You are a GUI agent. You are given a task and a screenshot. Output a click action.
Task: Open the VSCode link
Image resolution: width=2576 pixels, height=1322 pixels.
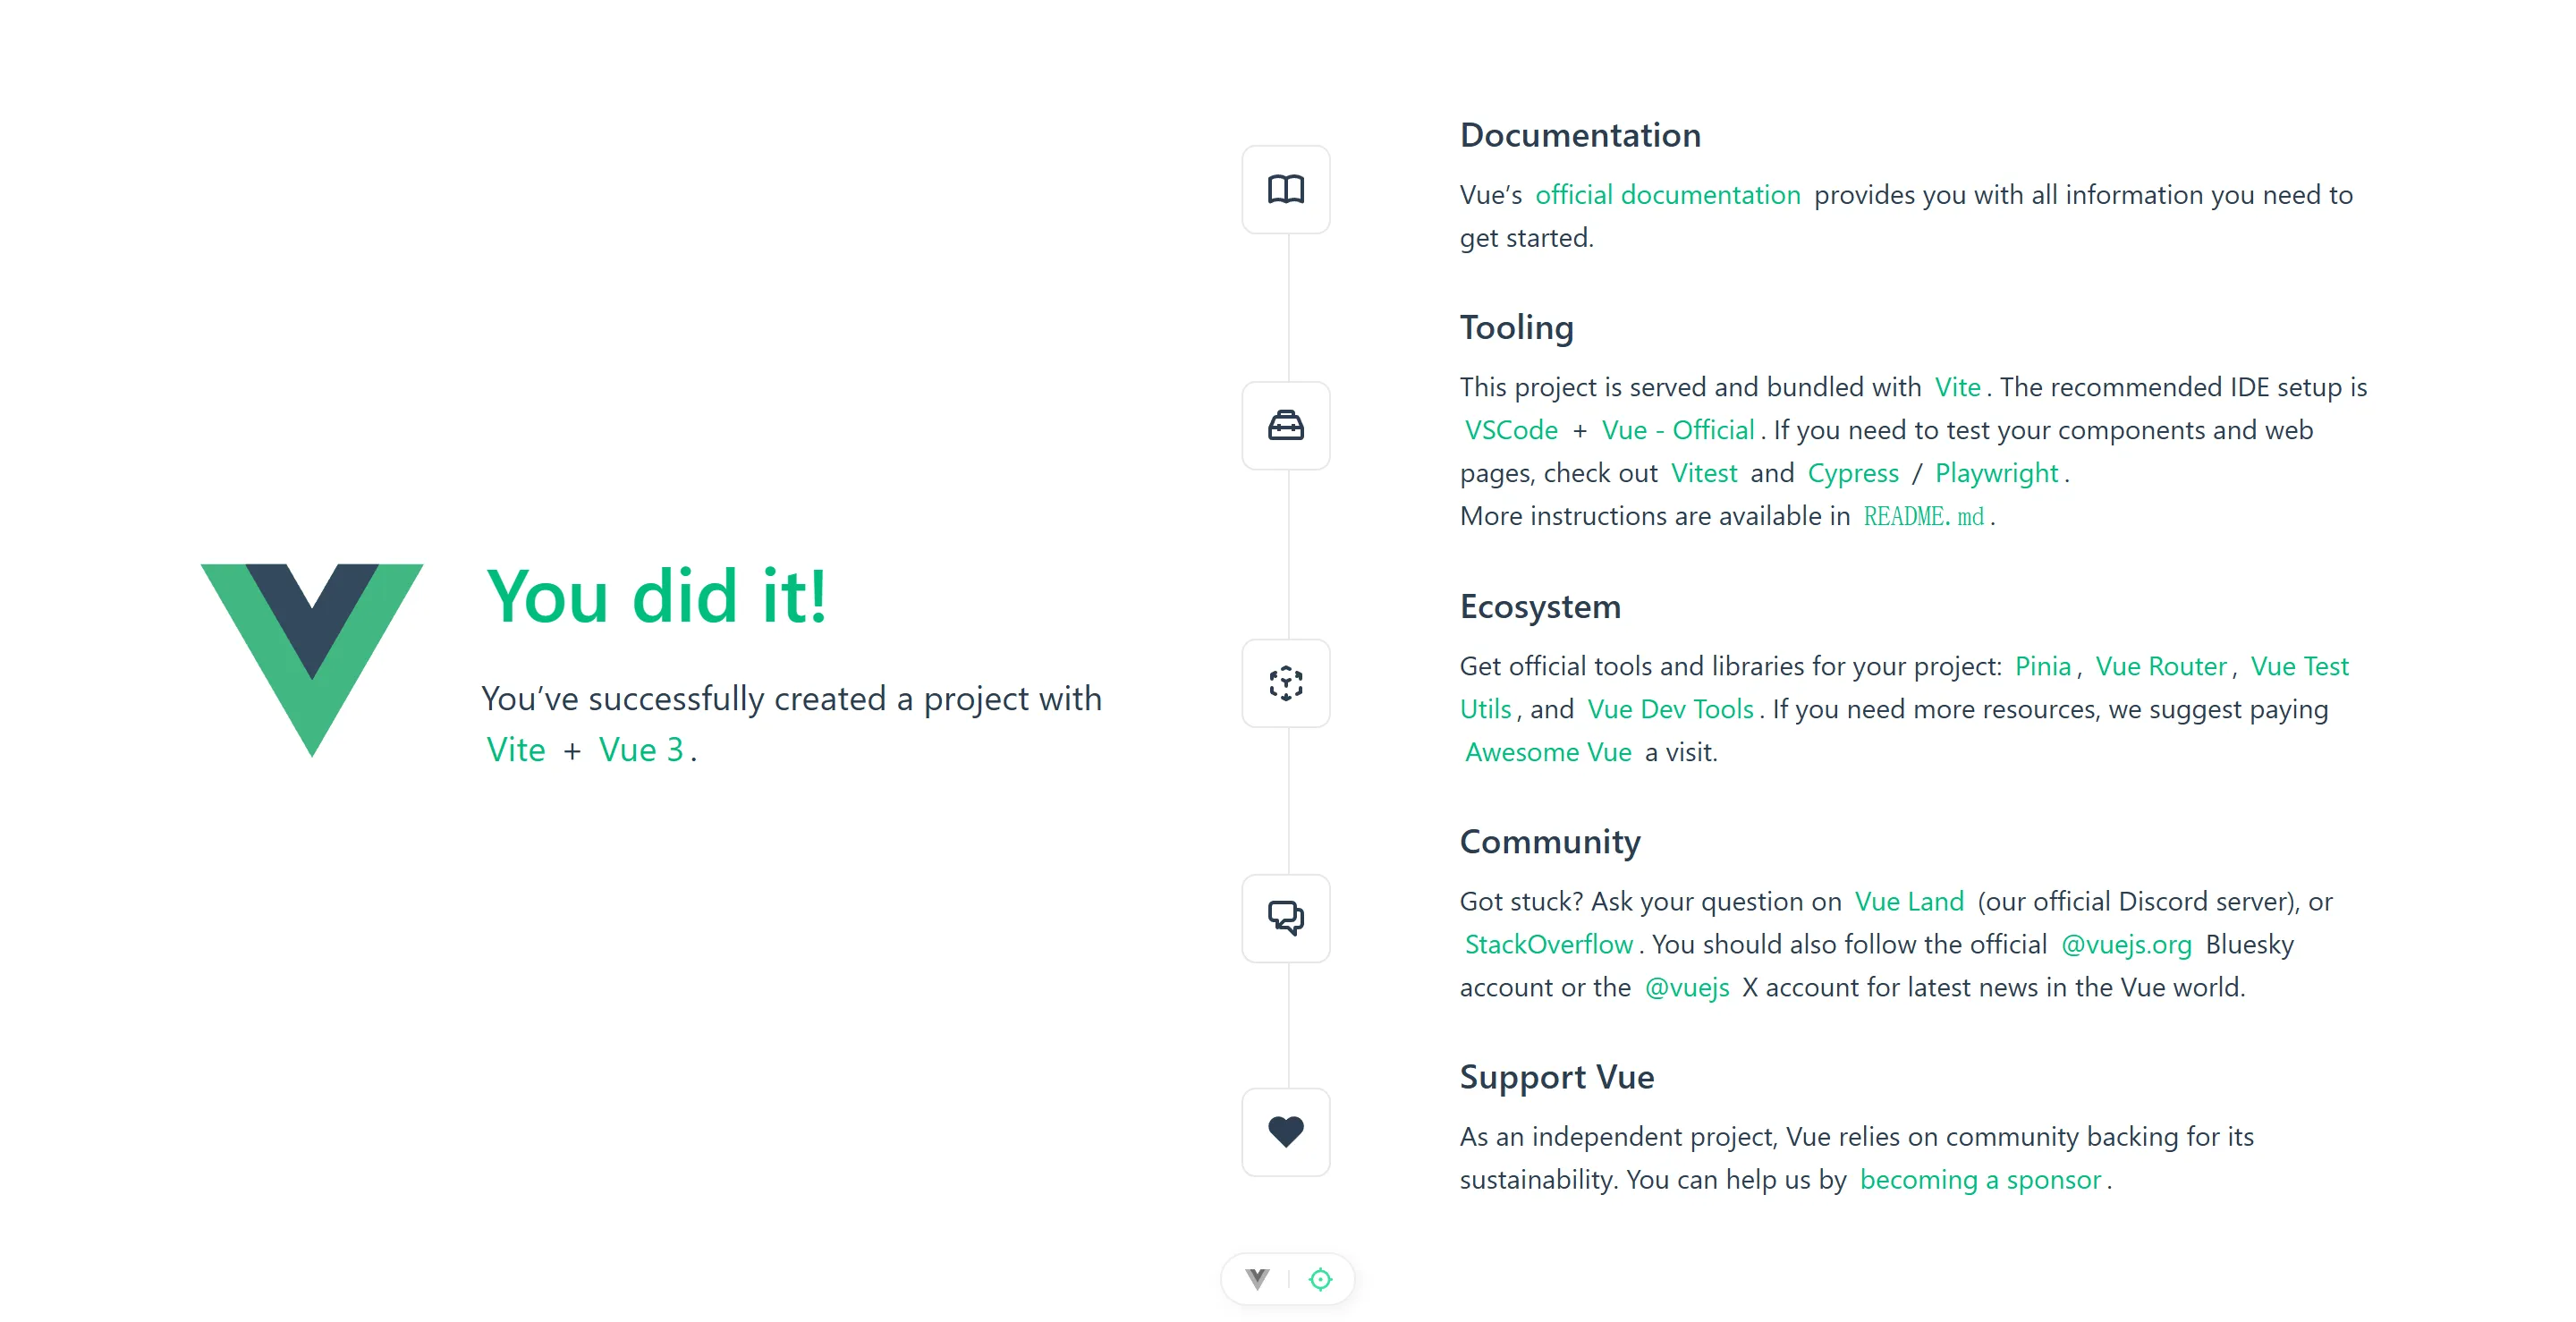click(1510, 430)
